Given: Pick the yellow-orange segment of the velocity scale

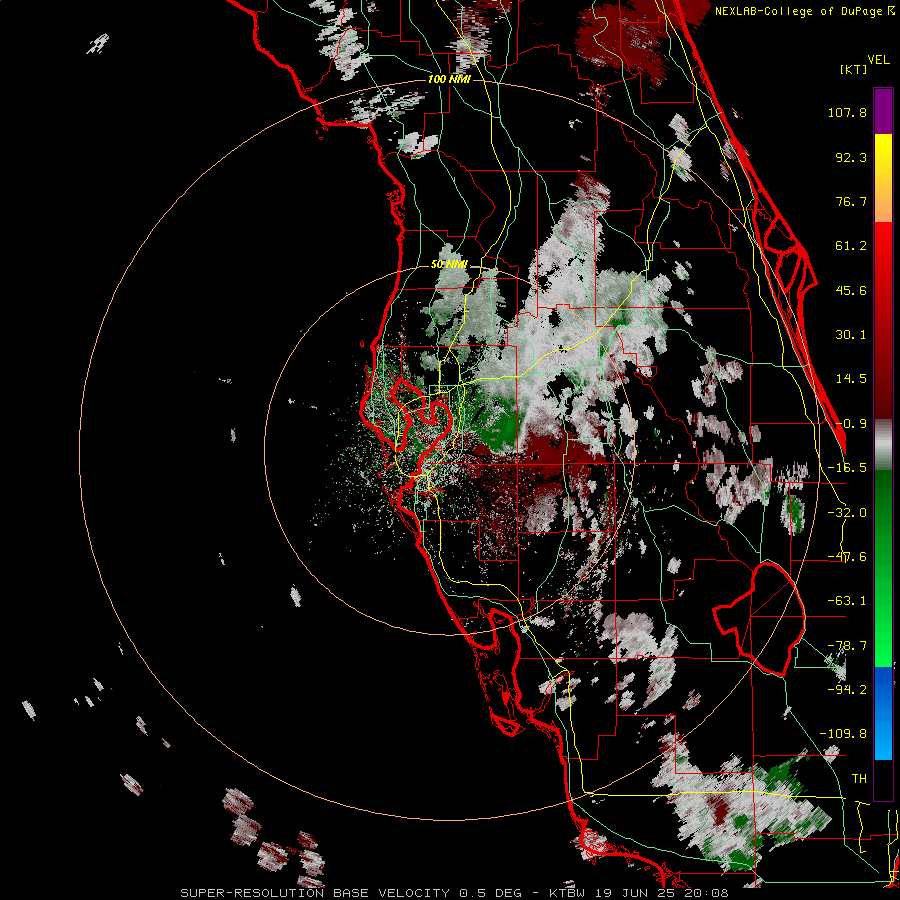Looking at the screenshot, I should click(x=883, y=178).
